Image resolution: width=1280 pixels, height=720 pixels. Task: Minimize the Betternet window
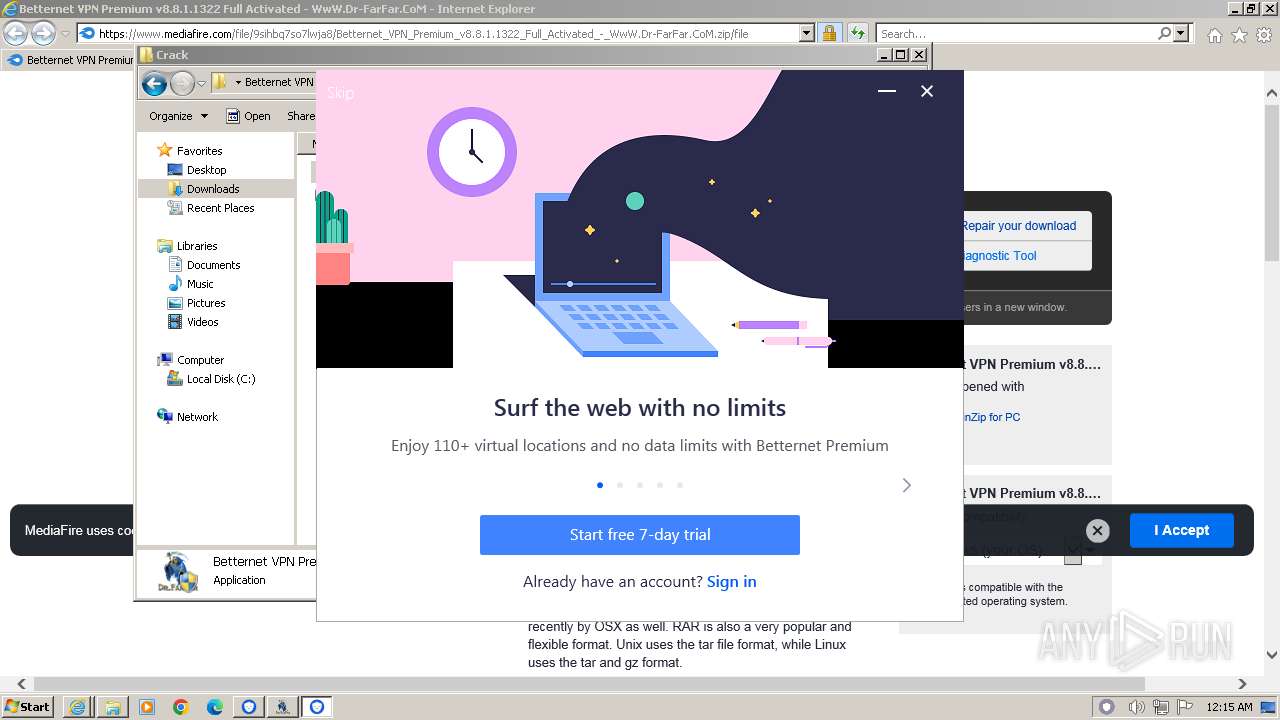pyautogui.click(x=887, y=91)
